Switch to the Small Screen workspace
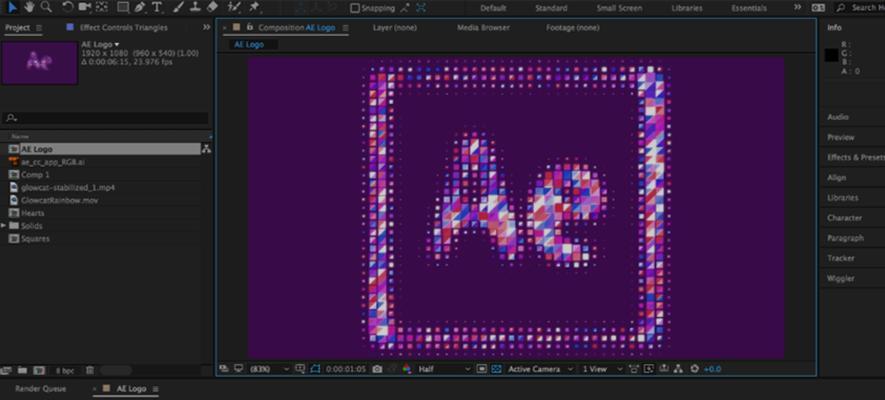Image resolution: width=885 pixels, height=400 pixels. [622, 8]
